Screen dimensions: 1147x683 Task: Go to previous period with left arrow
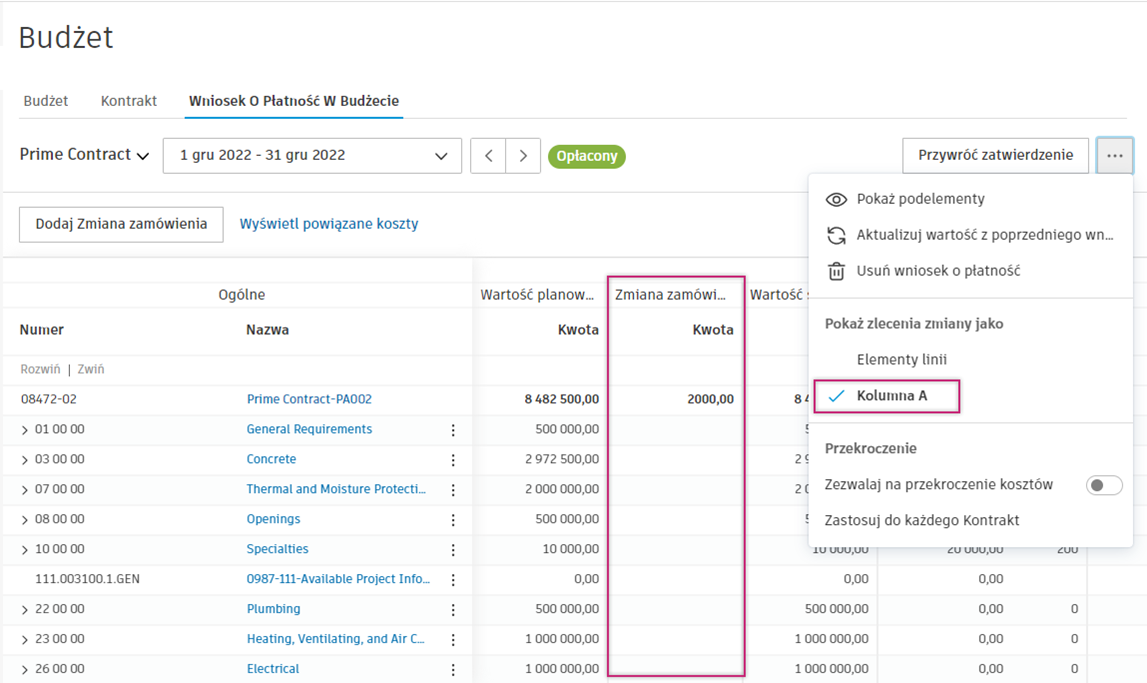[488, 156]
